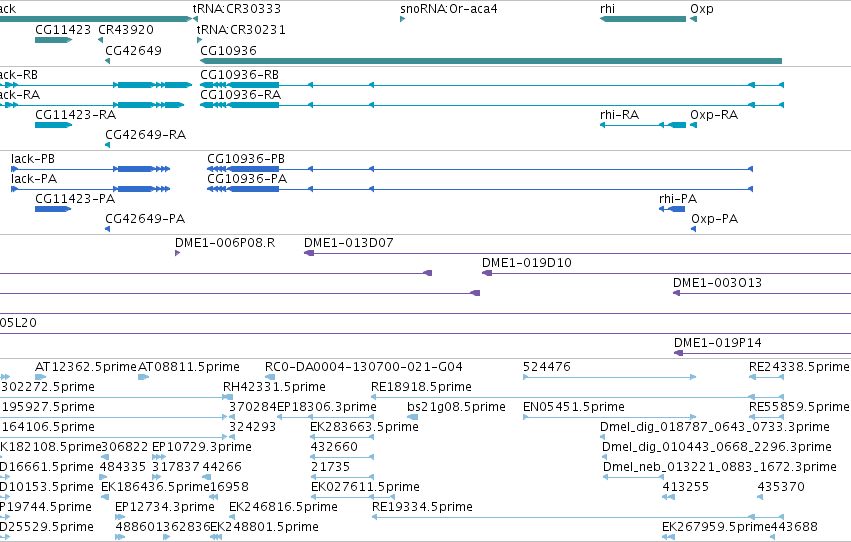Click the Oxp-PA protein label
The width and height of the screenshot is (851, 542).
click(x=714, y=219)
